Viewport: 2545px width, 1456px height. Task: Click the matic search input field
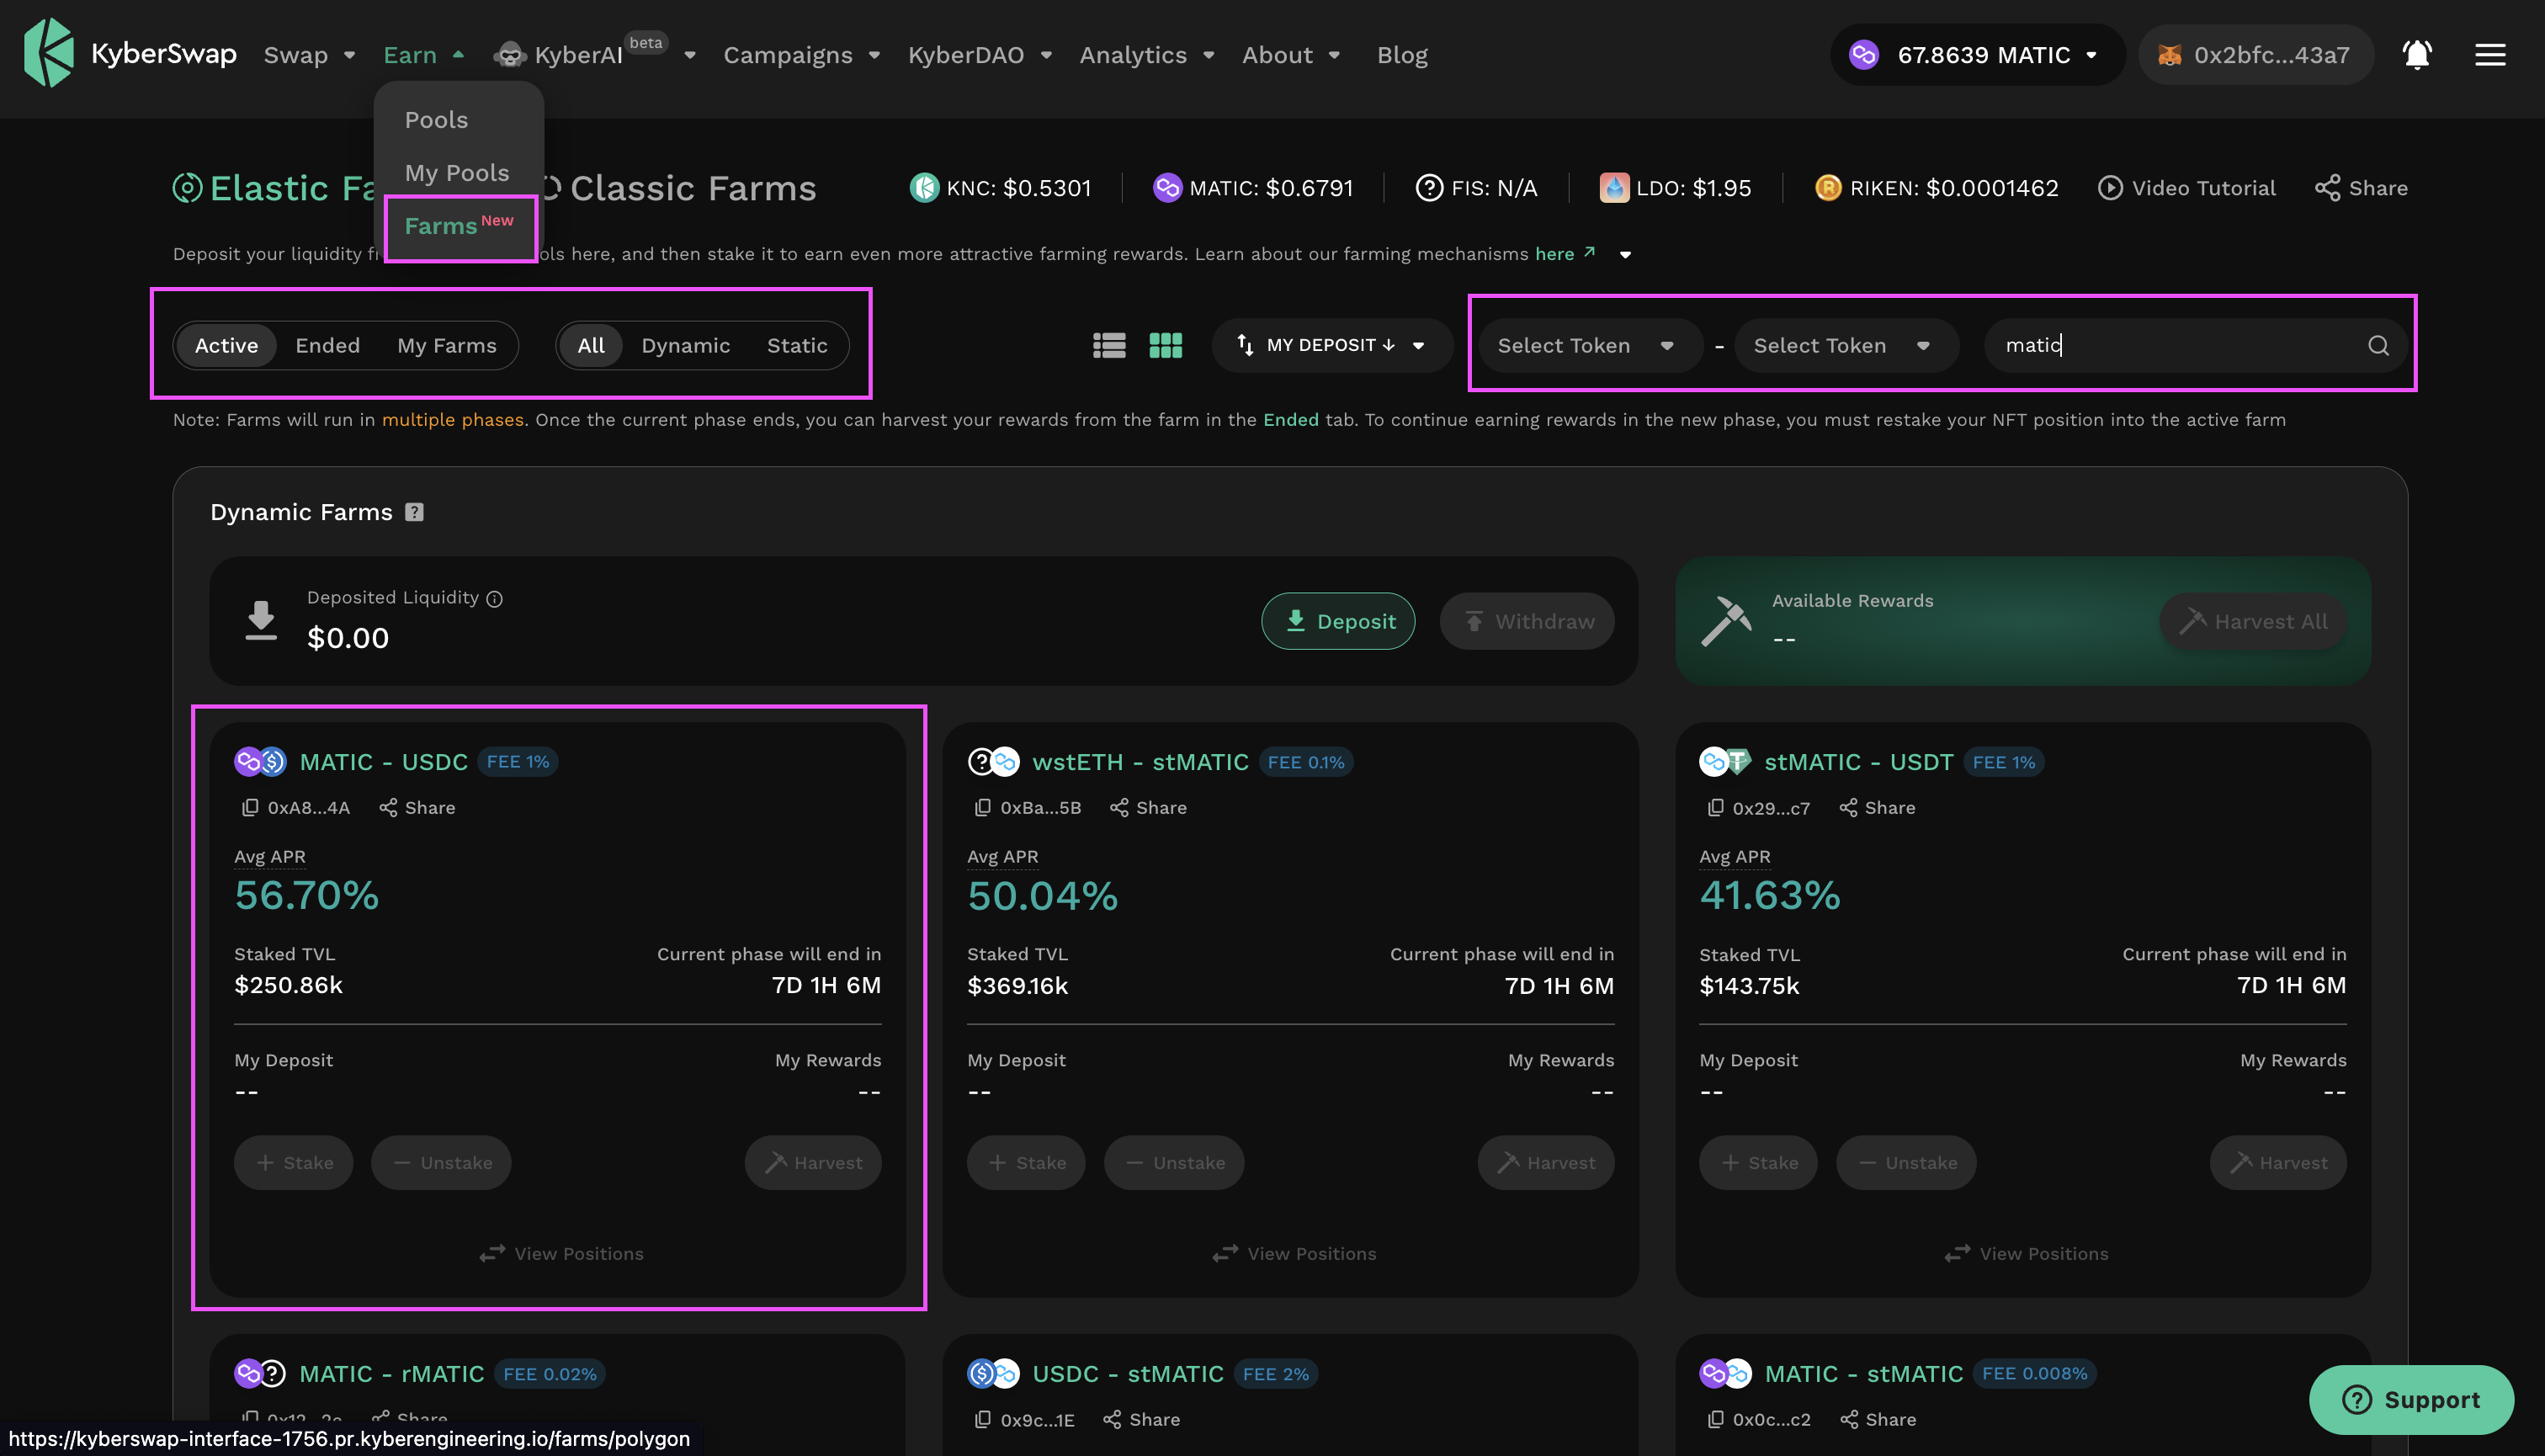point(2170,345)
